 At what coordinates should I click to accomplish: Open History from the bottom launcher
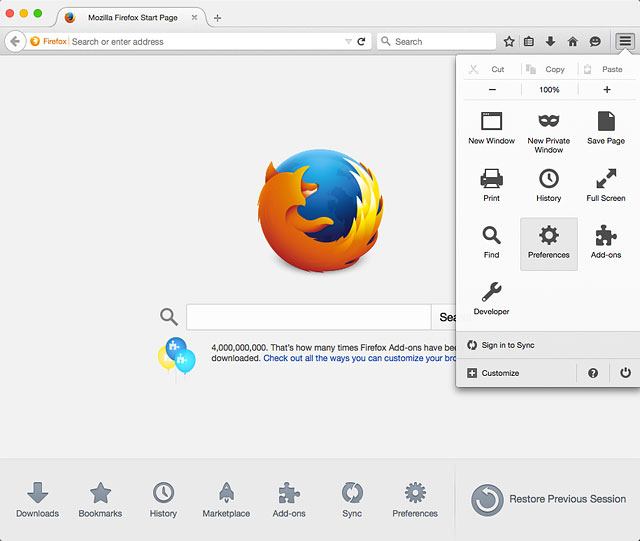[163, 500]
